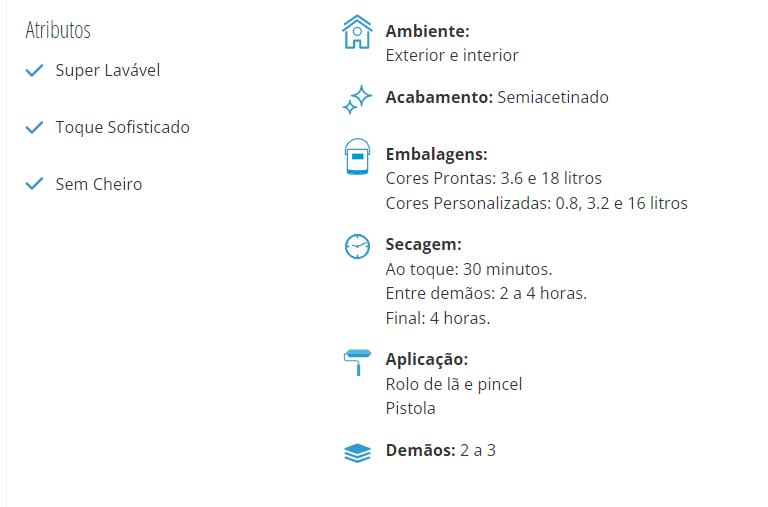Click the Cores Prontas packaging line
The image size is (768, 507).
coord(494,178)
